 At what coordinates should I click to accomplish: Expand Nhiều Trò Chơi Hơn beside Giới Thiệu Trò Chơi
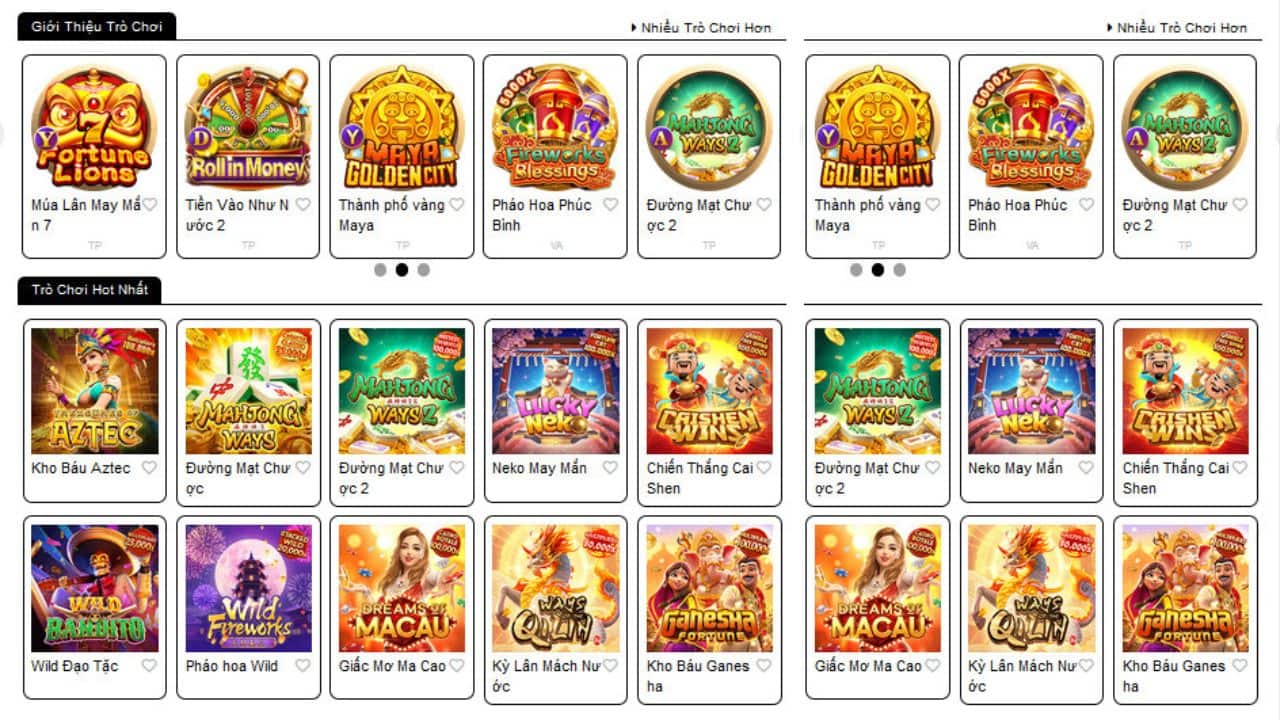point(701,28)
